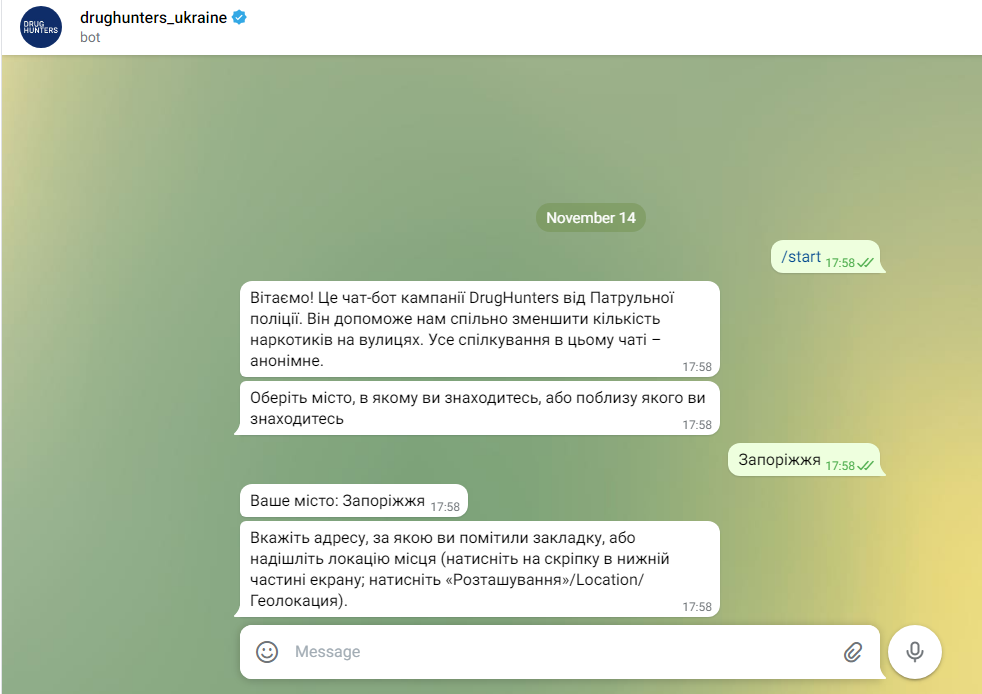Click the timestamp on 'Ваше місто' message

coord(445,507)
